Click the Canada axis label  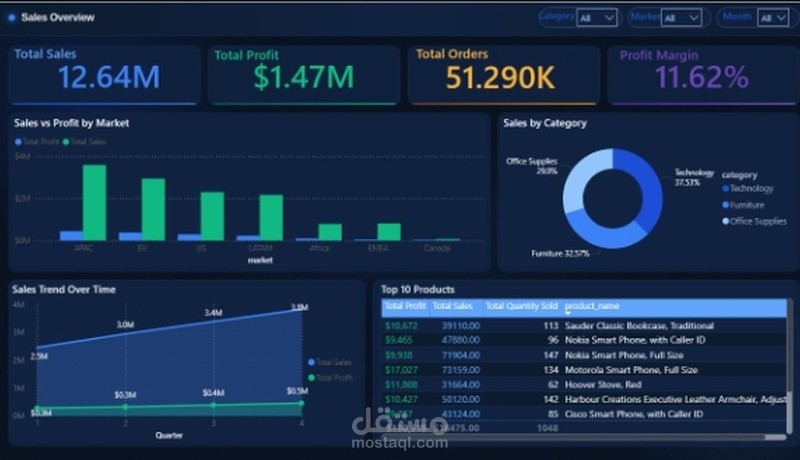click(437, 248)
